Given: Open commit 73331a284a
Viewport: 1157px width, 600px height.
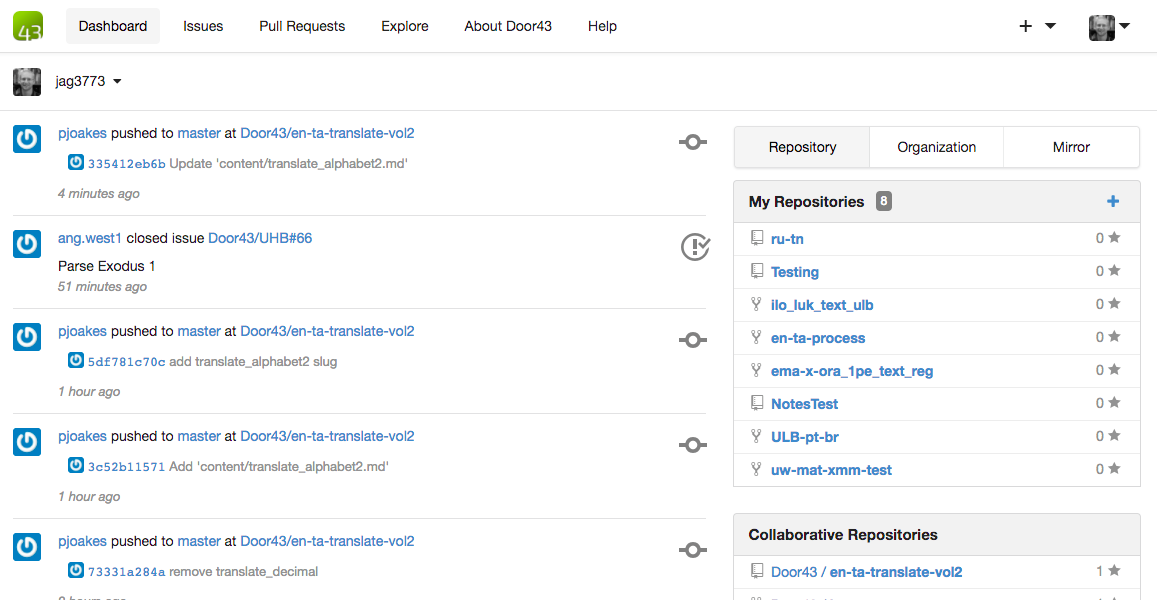Looking at the screenshot, I should coord(126,572).
